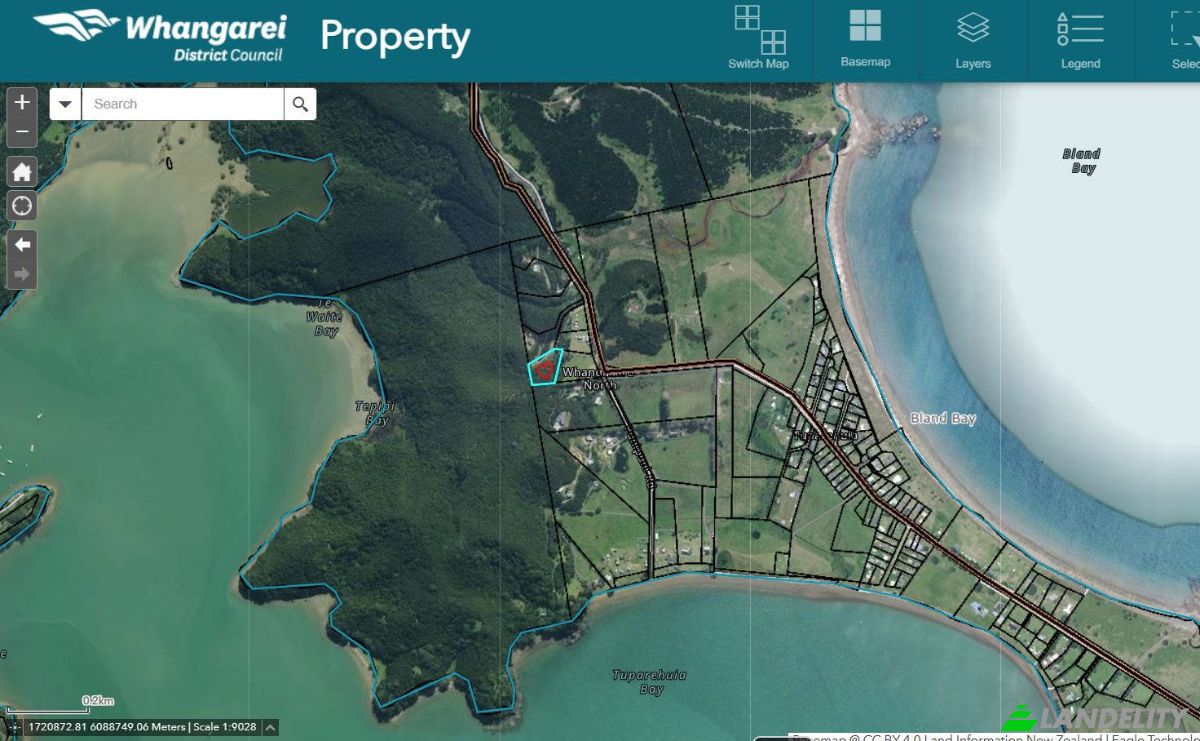The width and height of the screenshot is (1200, 741).
Task: Click the Whangarei District Council logo
Action: pyautogui.click(x=160, y=35)
